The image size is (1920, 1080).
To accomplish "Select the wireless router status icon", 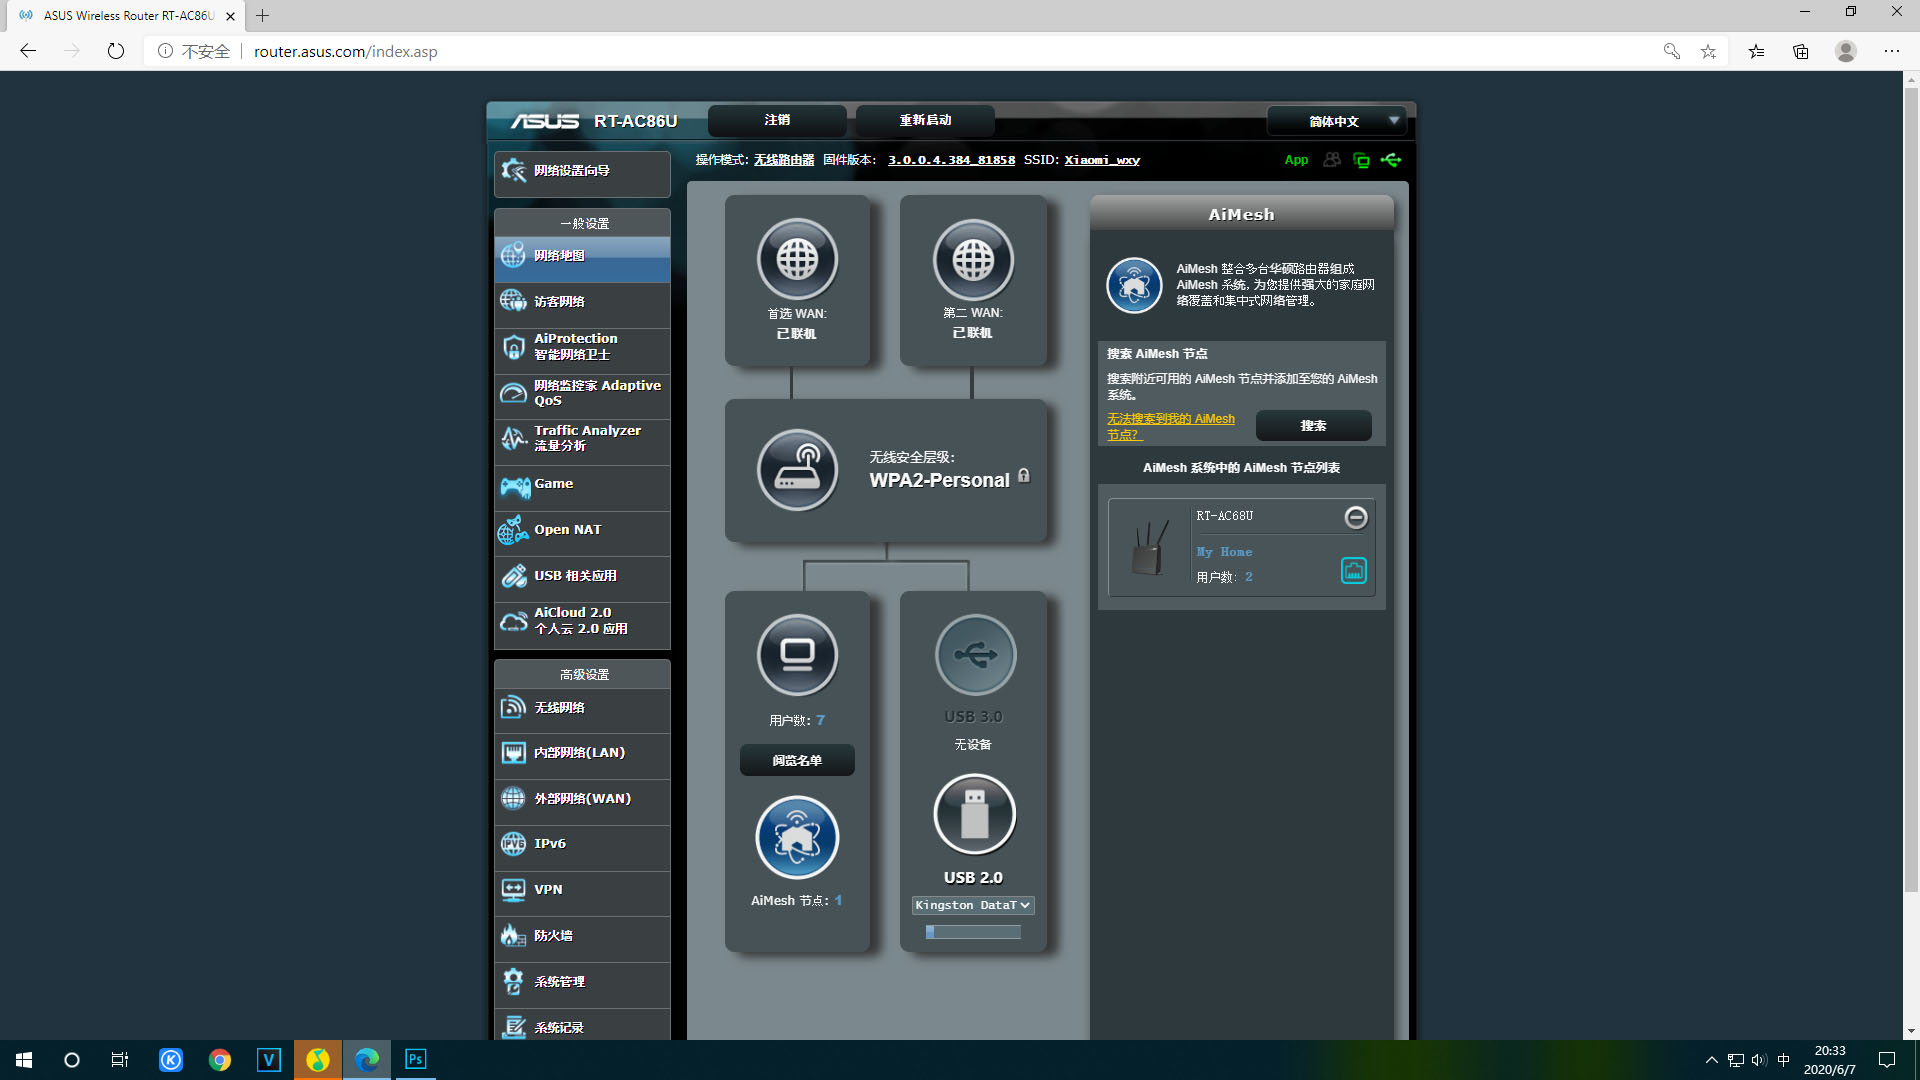I will [x=797, y=470].
